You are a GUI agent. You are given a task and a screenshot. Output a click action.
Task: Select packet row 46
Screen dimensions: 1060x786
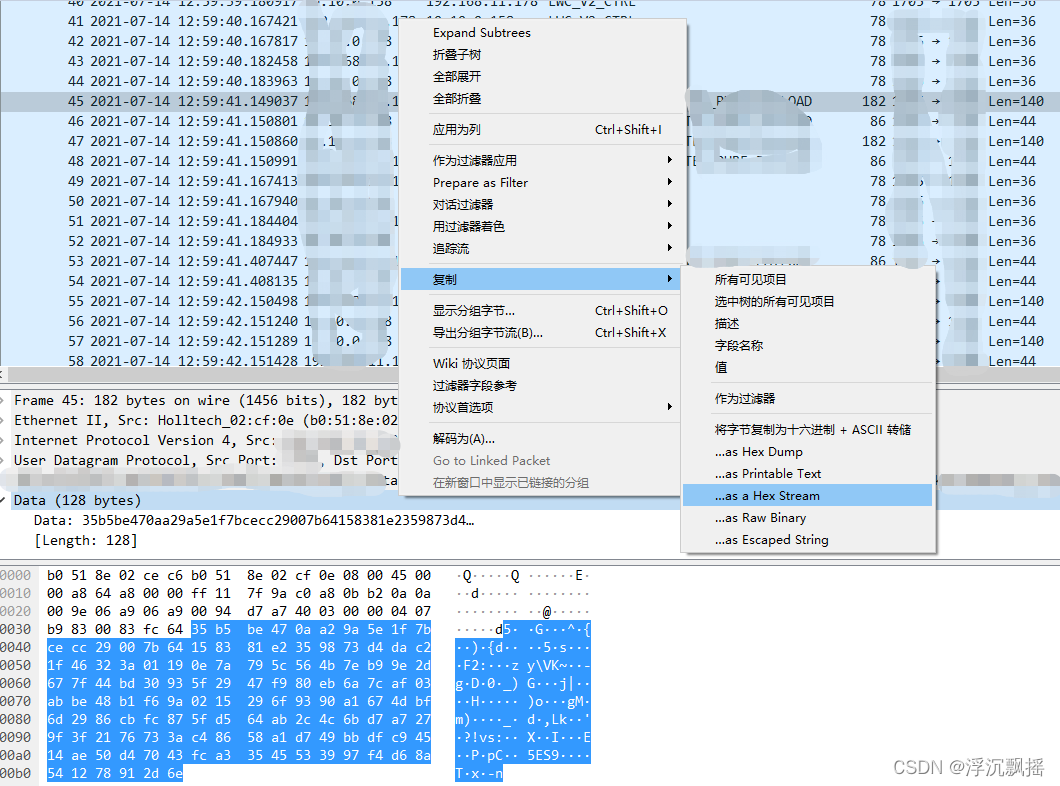pos(530,122)
